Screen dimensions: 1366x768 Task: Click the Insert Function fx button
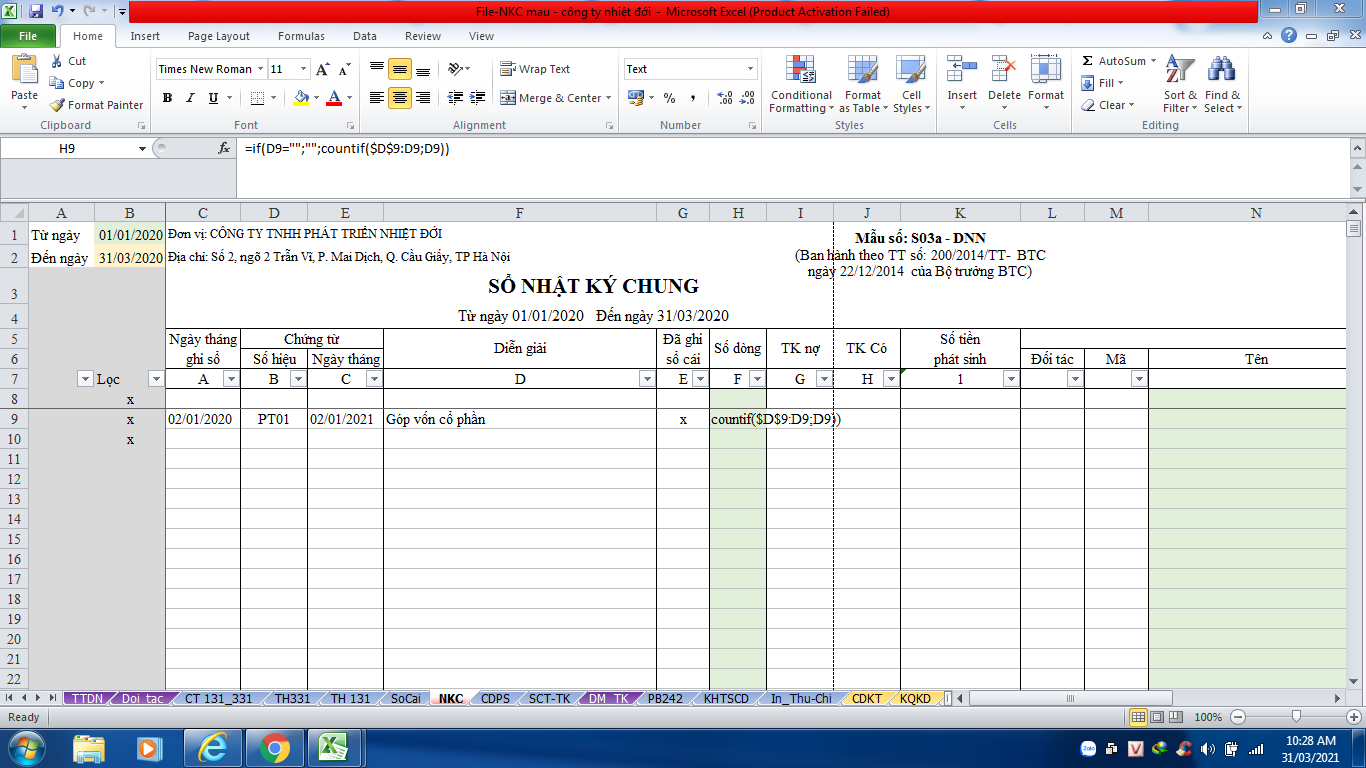pos(224,148)
